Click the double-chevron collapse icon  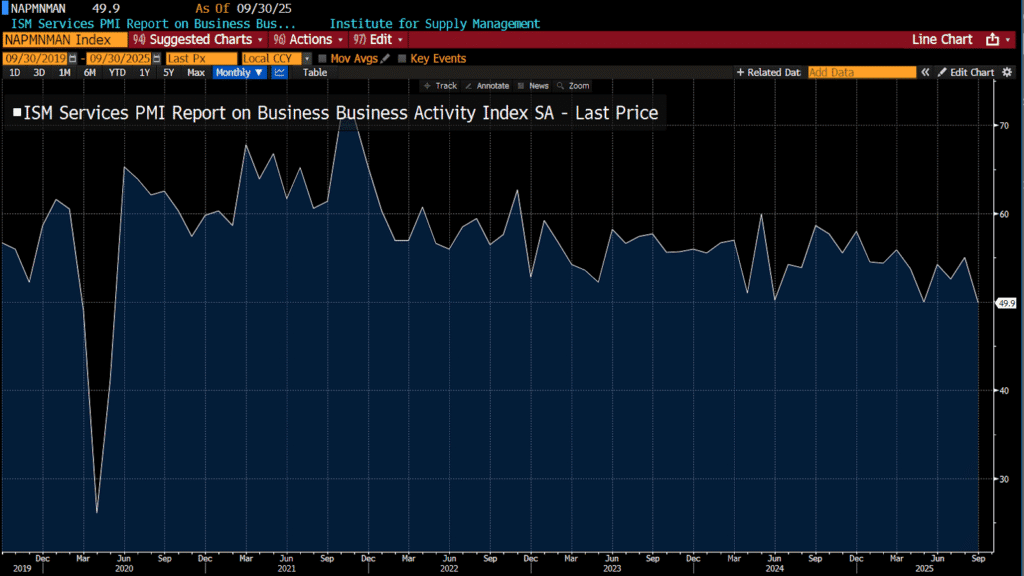(x=926, y=73)
